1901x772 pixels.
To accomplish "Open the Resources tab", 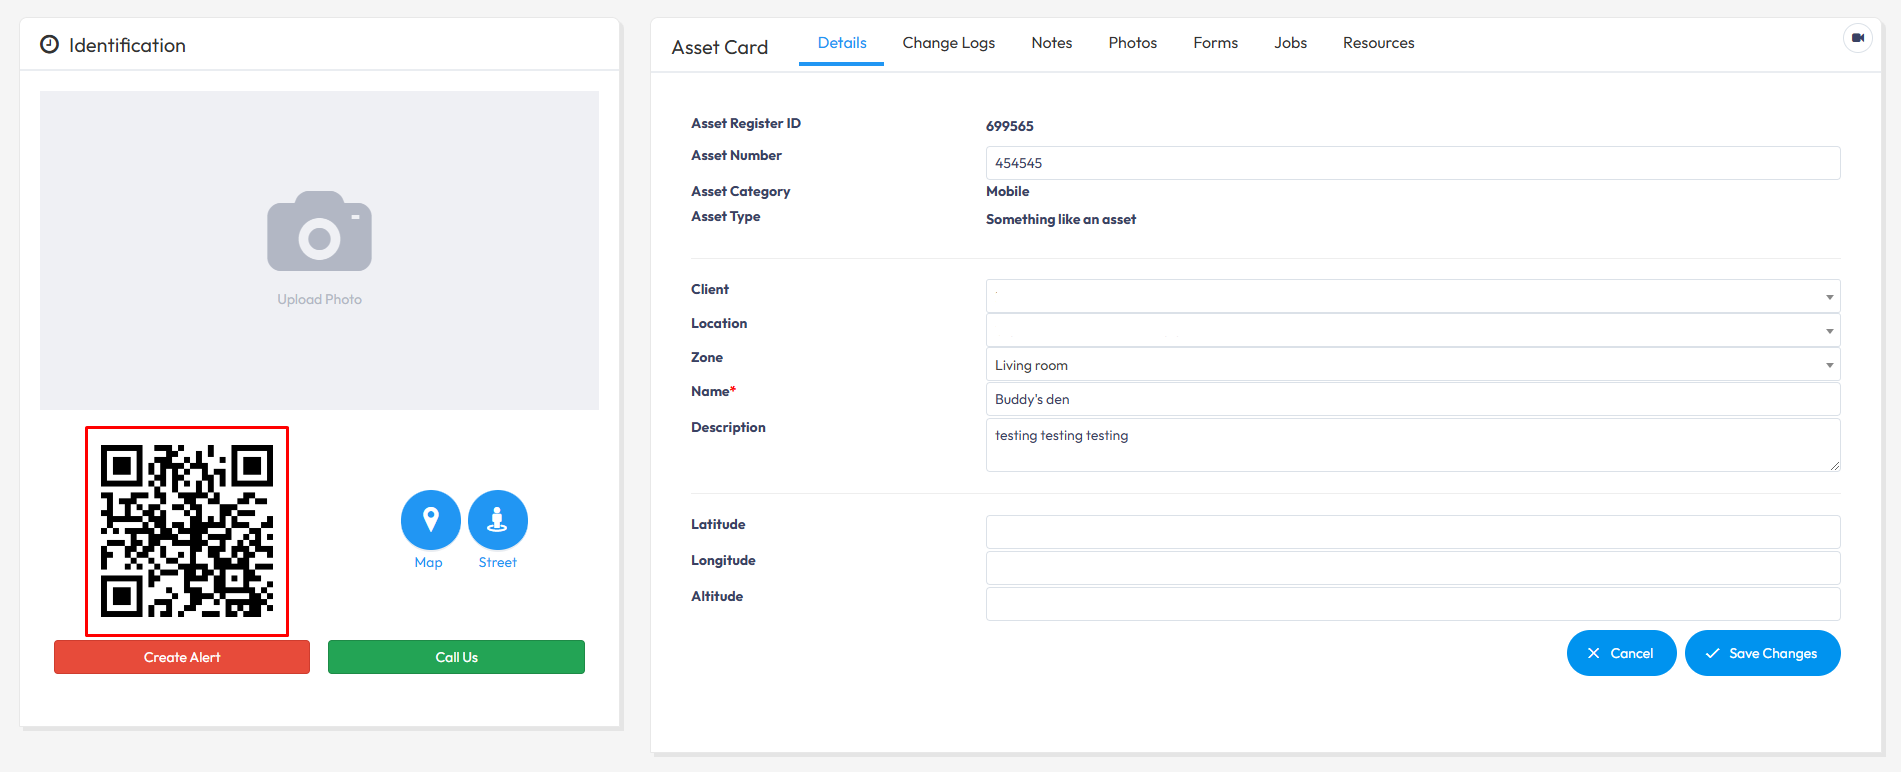I will (1379, 43).
